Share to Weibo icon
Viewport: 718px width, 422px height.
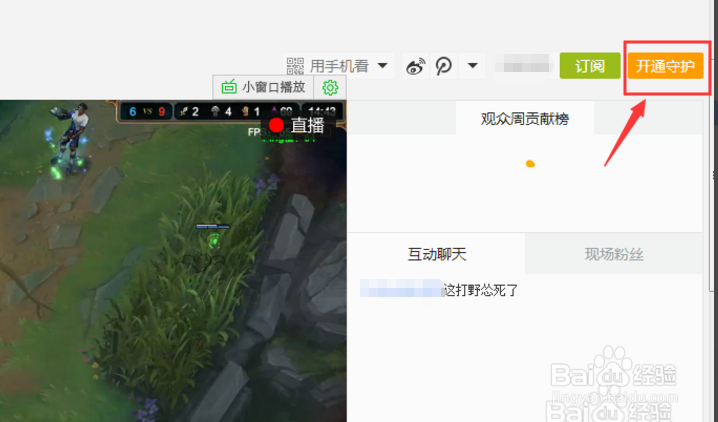(416, 66)
